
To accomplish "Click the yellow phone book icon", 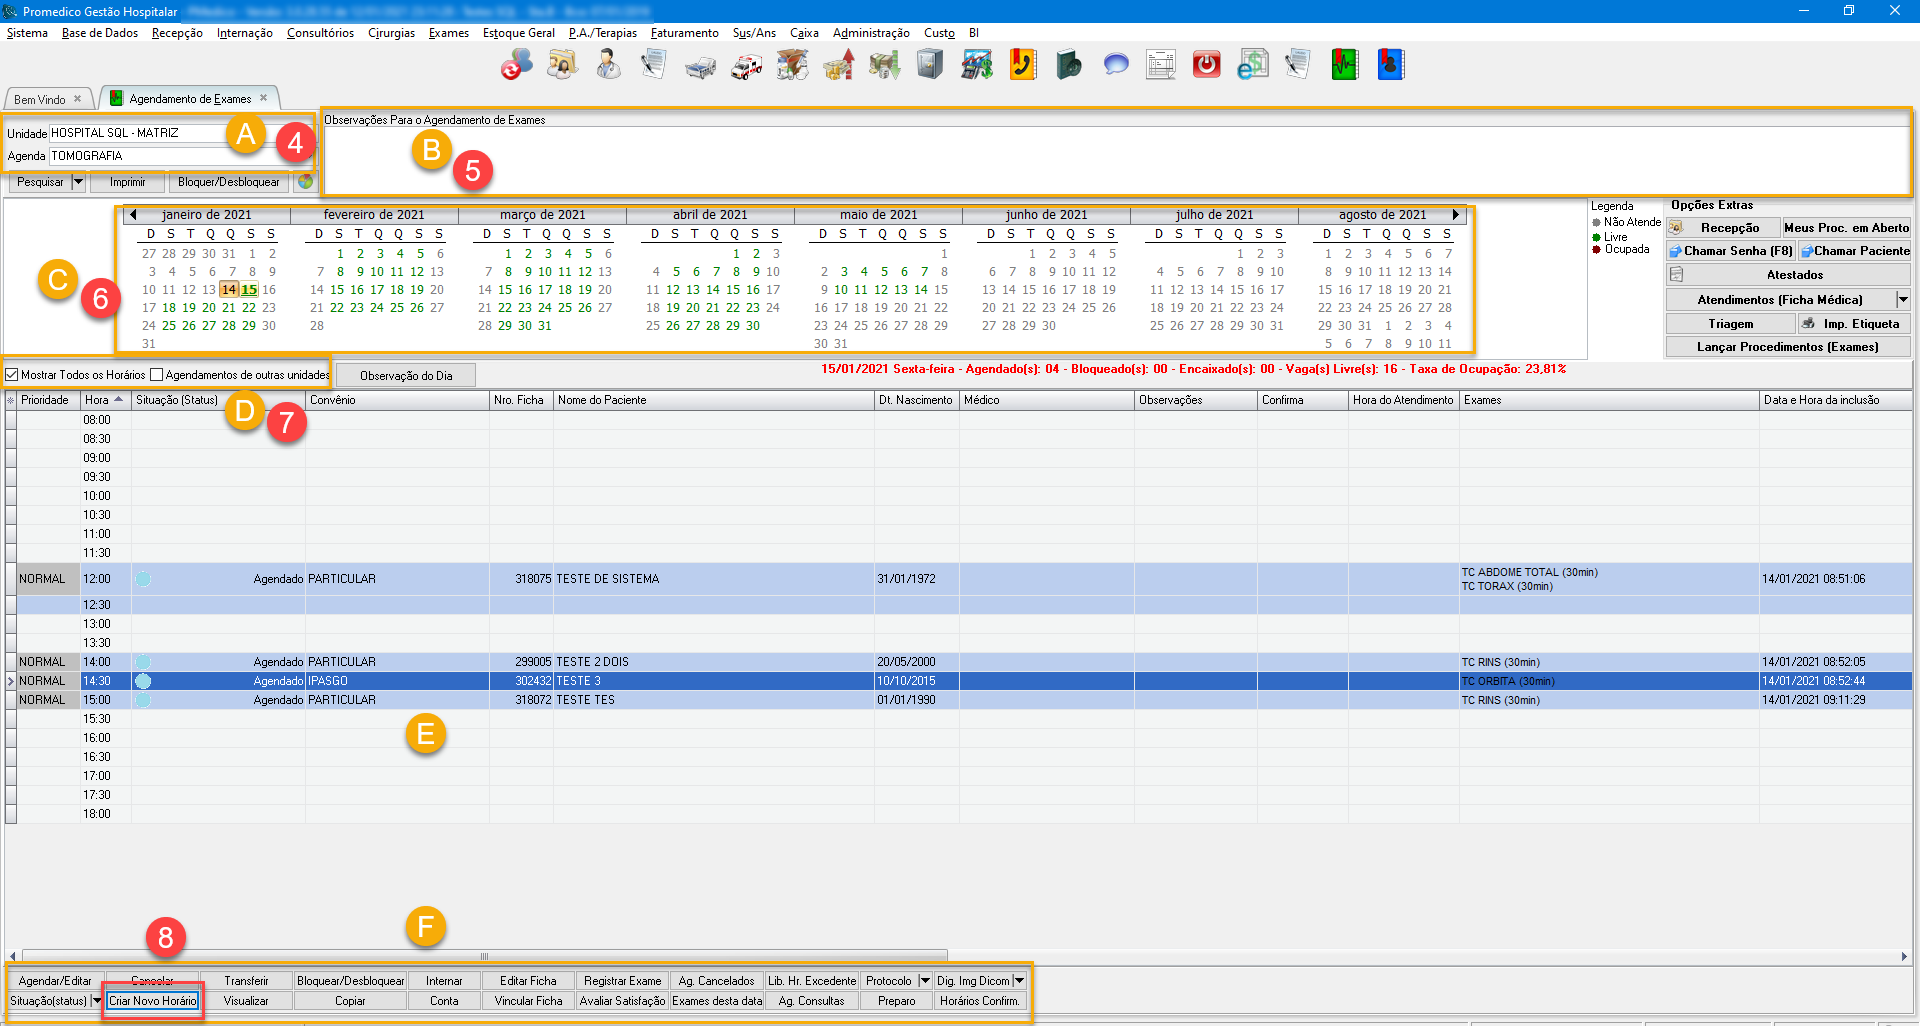I will click(x=1022, y=66).
